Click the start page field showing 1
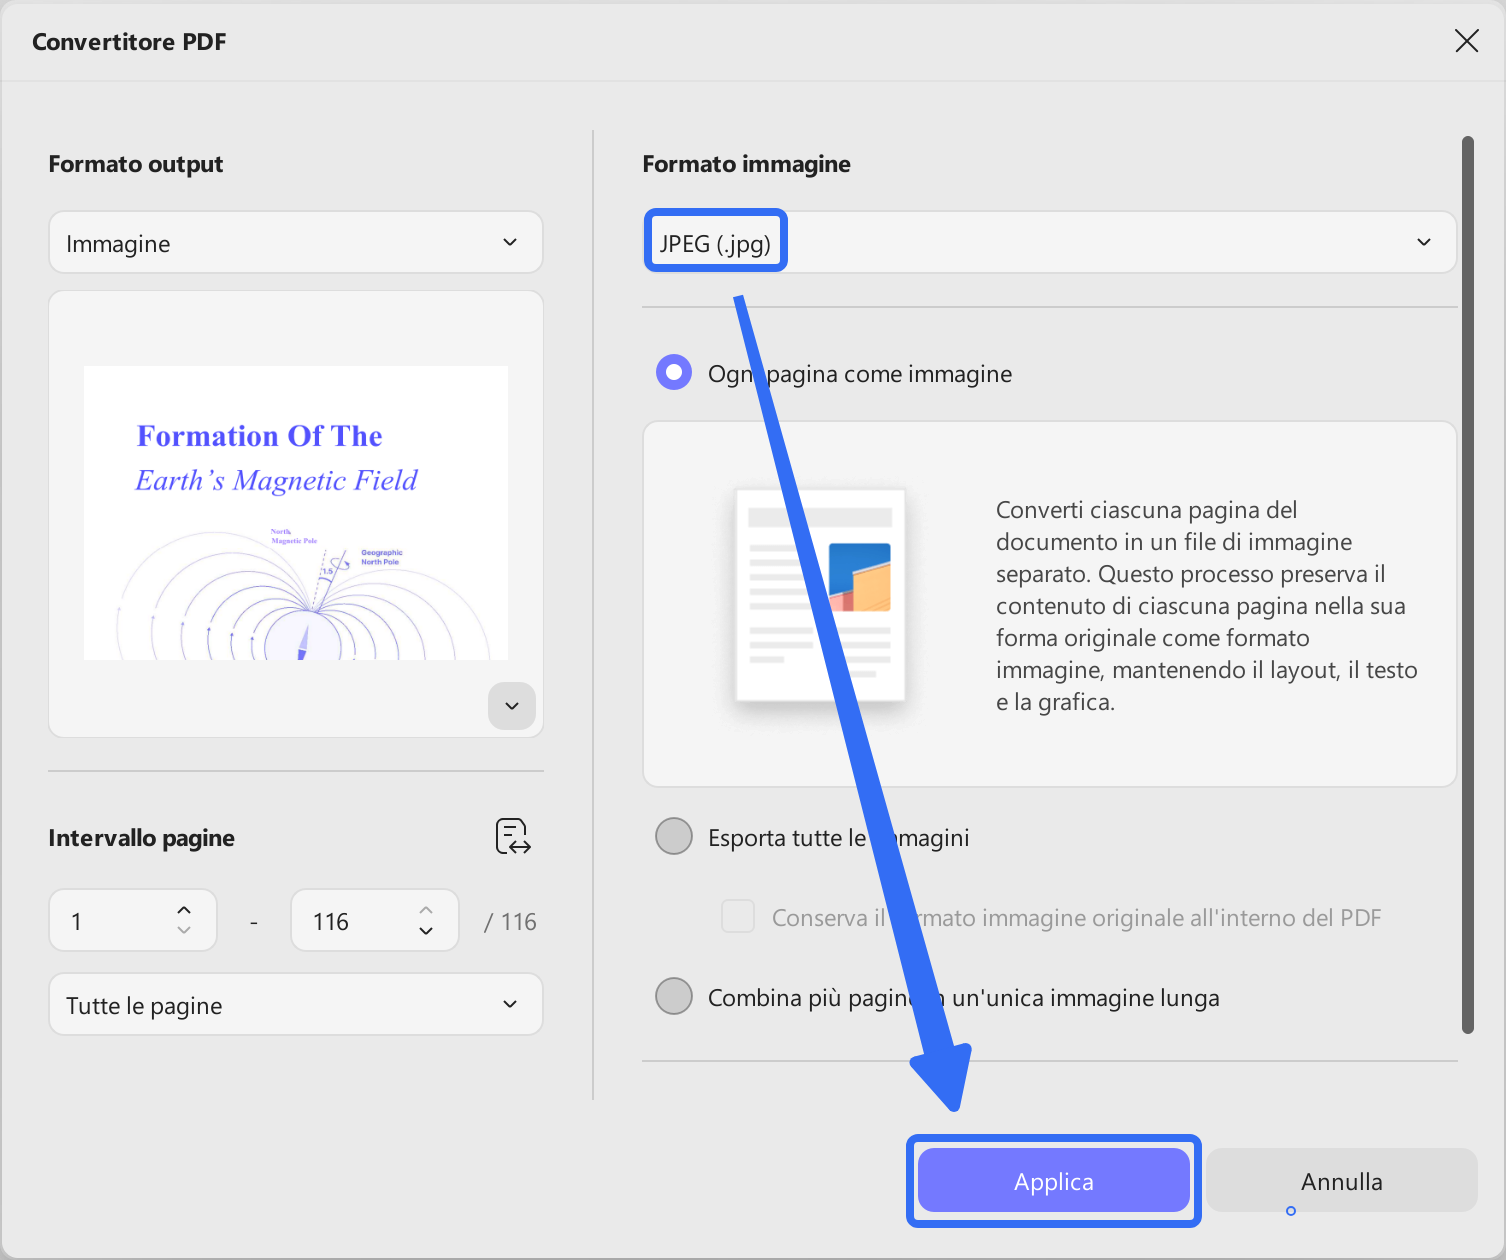 coord(133,920)
